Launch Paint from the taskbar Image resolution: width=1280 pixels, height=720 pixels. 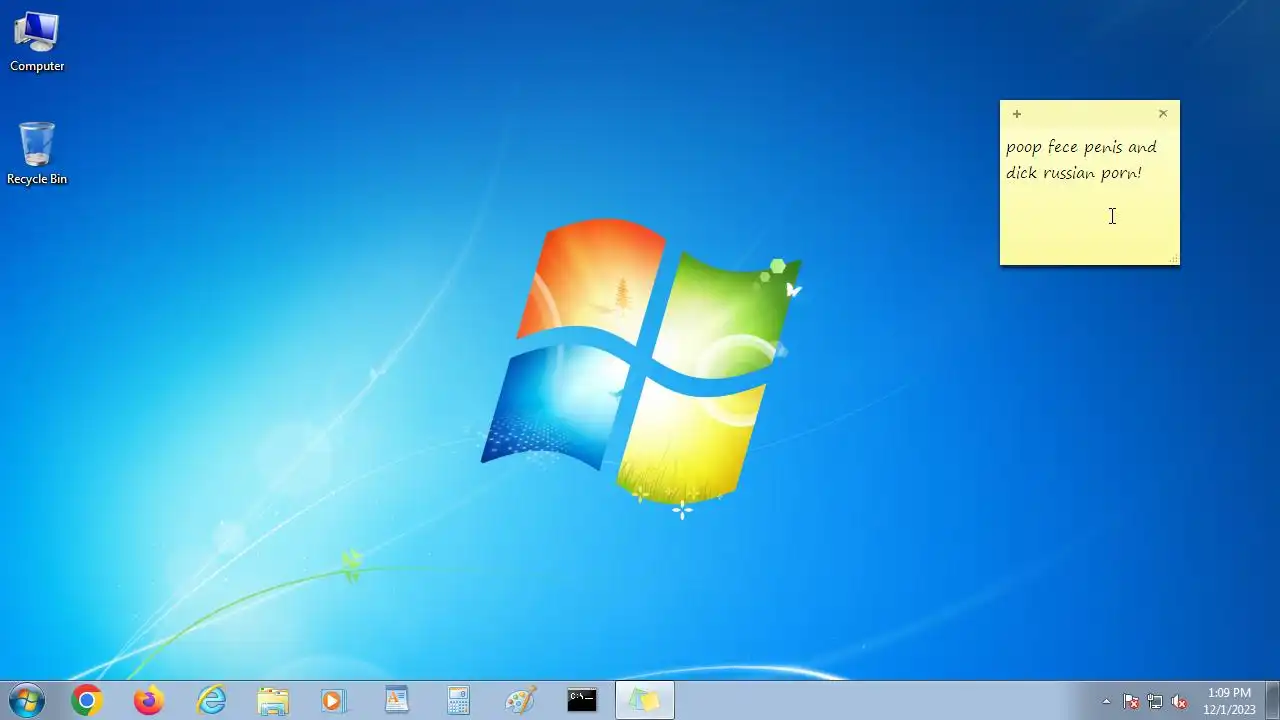[x=521, y=701]
